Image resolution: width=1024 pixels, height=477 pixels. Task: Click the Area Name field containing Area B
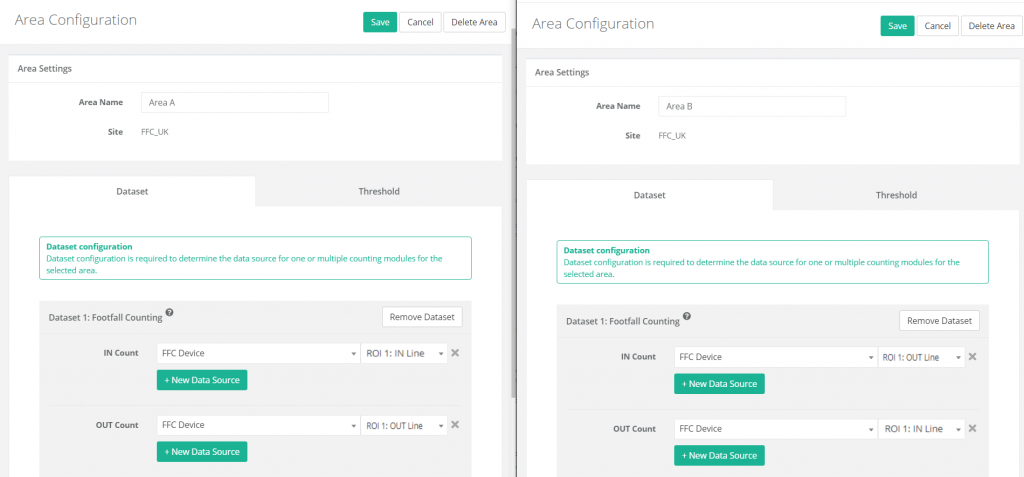click(x=751, y=106)
